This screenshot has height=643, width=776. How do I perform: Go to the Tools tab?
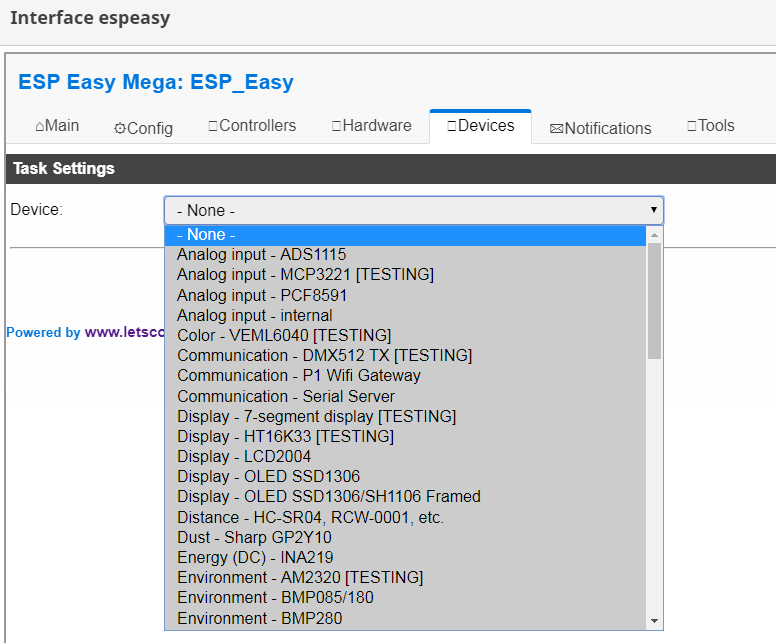point(711,126)
